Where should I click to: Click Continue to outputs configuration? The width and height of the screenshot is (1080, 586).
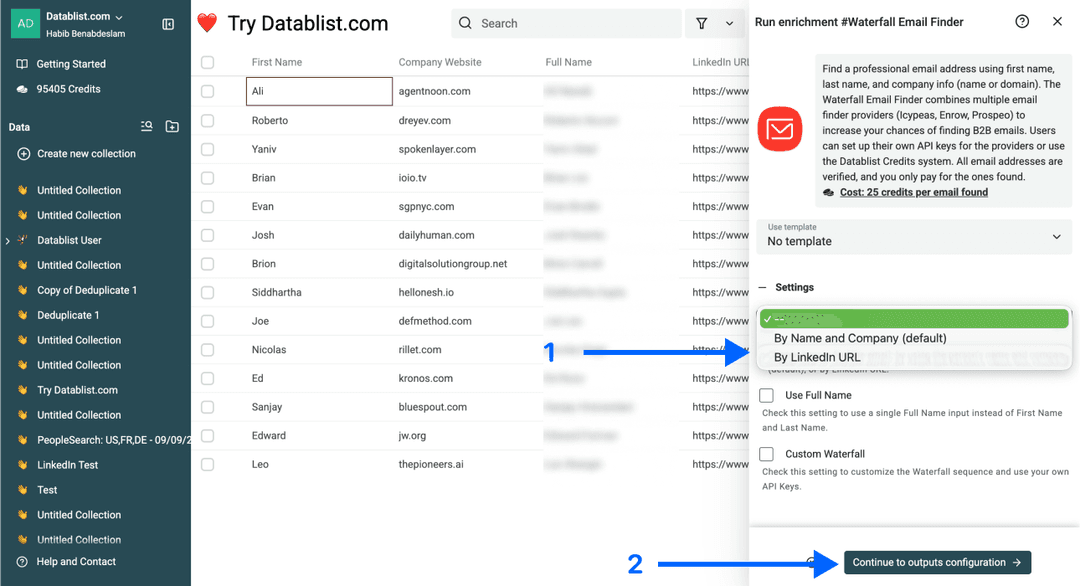(936, 562)
